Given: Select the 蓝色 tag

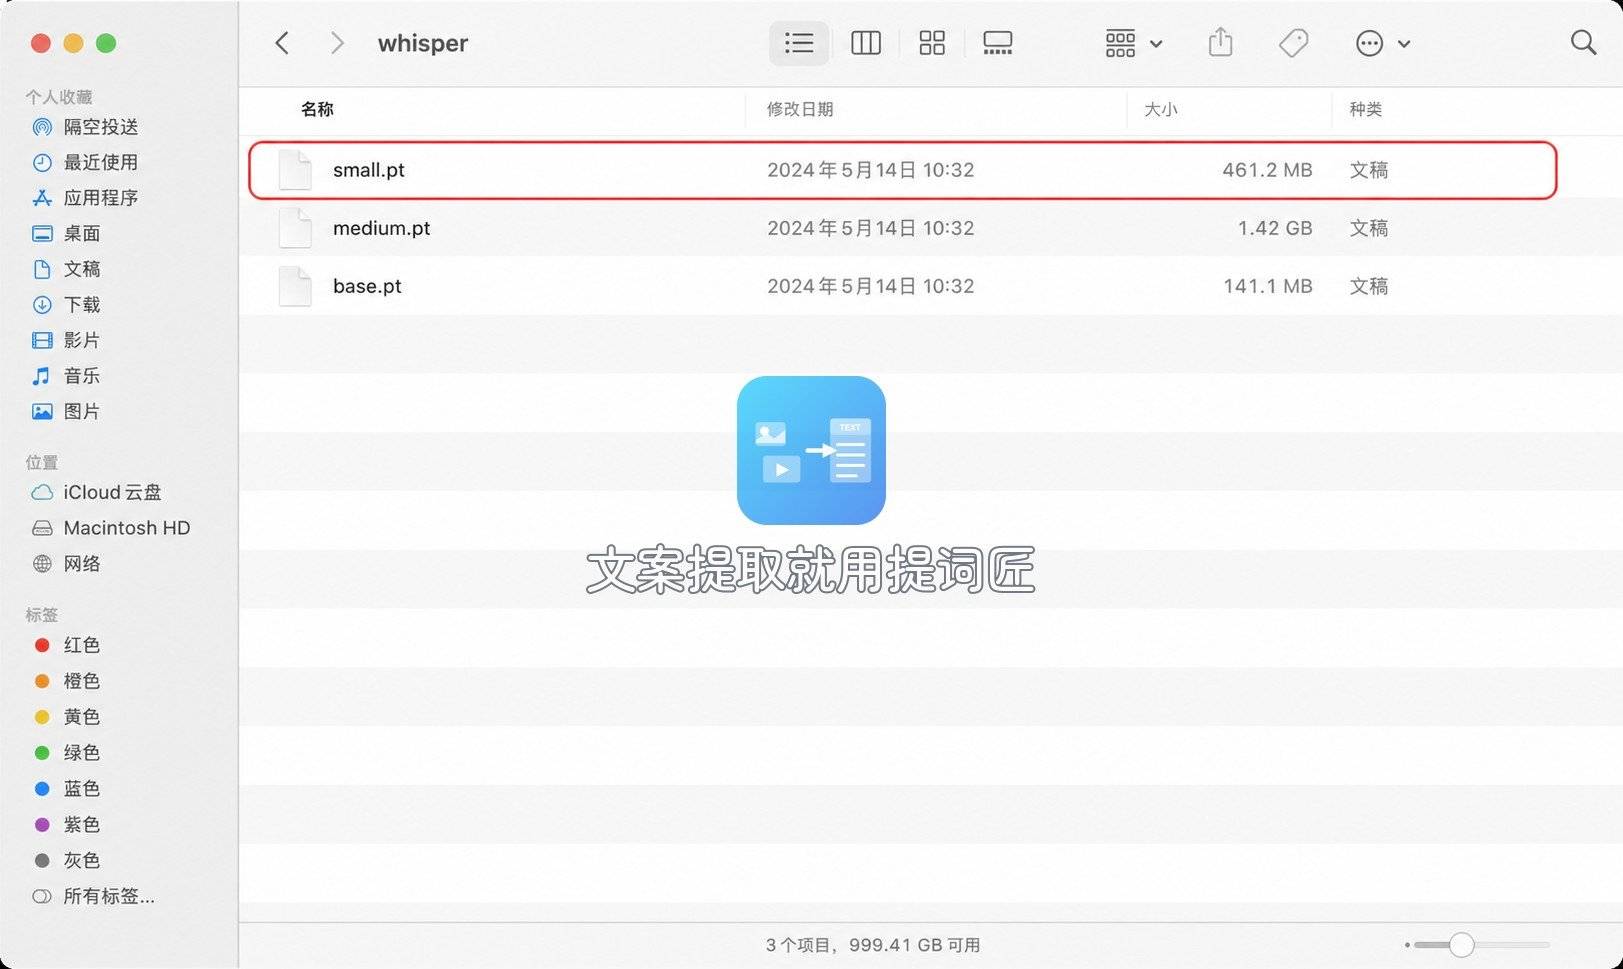Looking at the screenshot, I should (81, 789).
